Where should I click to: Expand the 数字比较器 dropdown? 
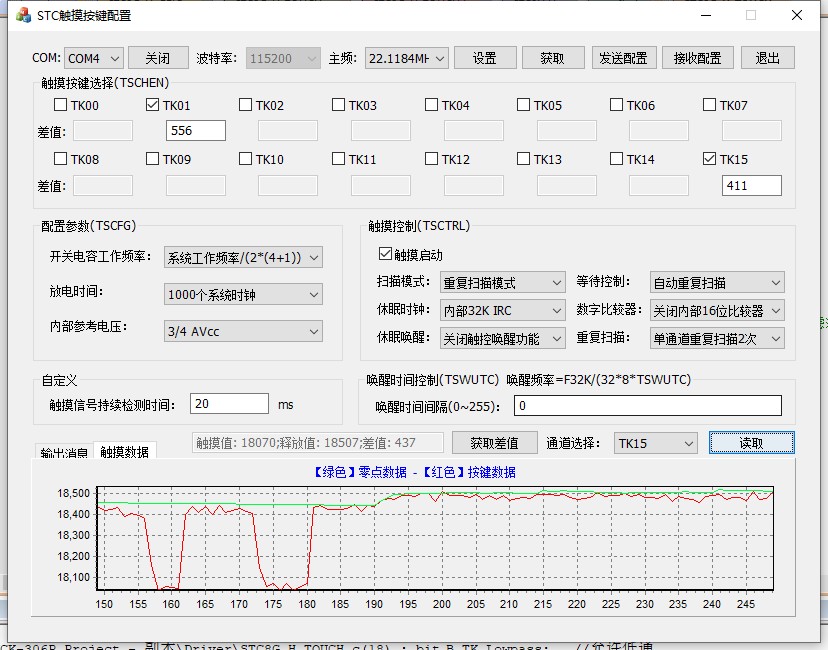(717, 310)
